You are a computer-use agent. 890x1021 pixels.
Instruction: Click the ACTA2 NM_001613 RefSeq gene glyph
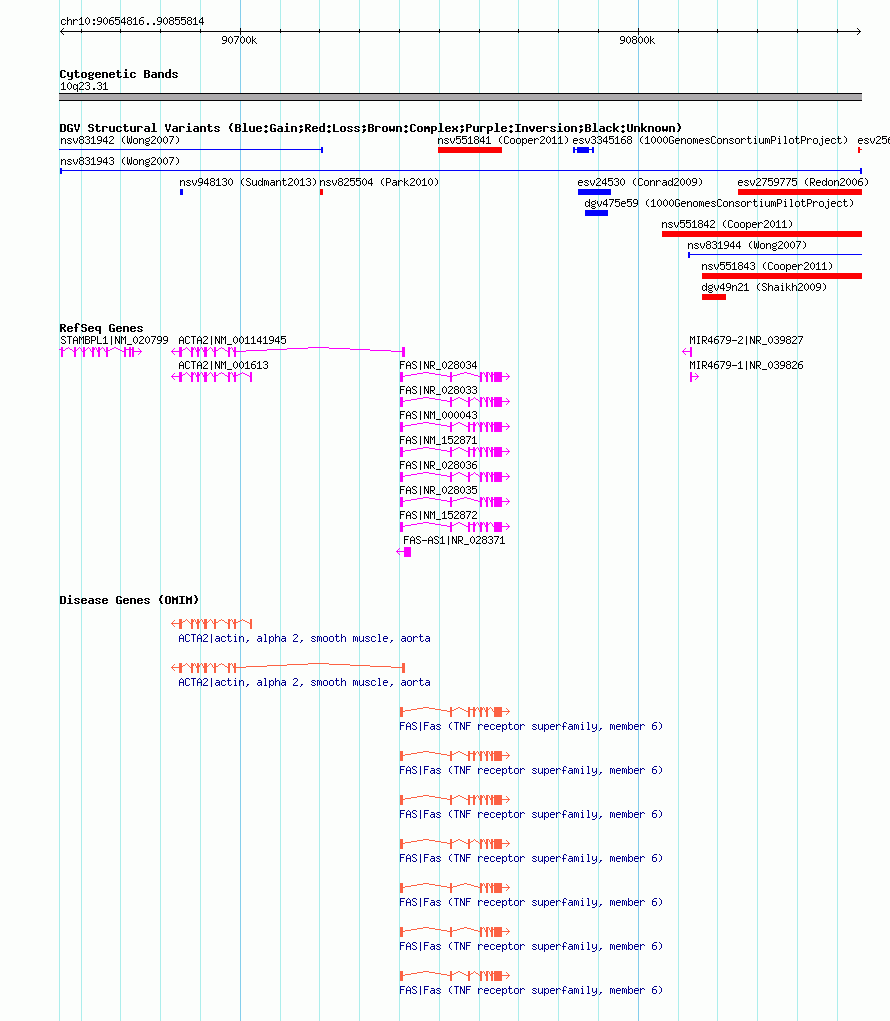pyautogui.click(x=212, y=377)
